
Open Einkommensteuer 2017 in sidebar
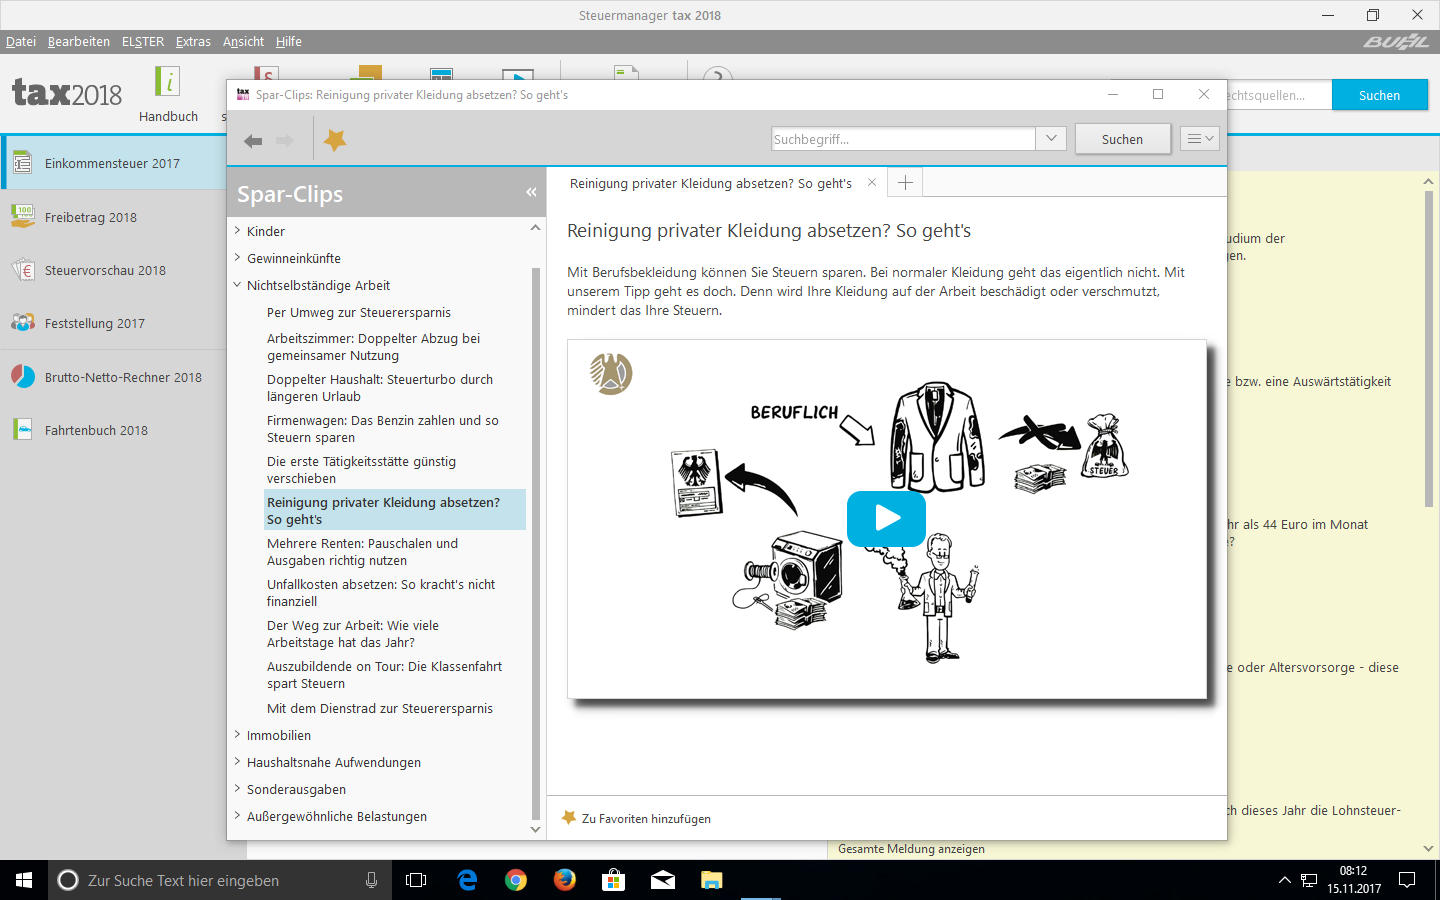tap(113, 163)
